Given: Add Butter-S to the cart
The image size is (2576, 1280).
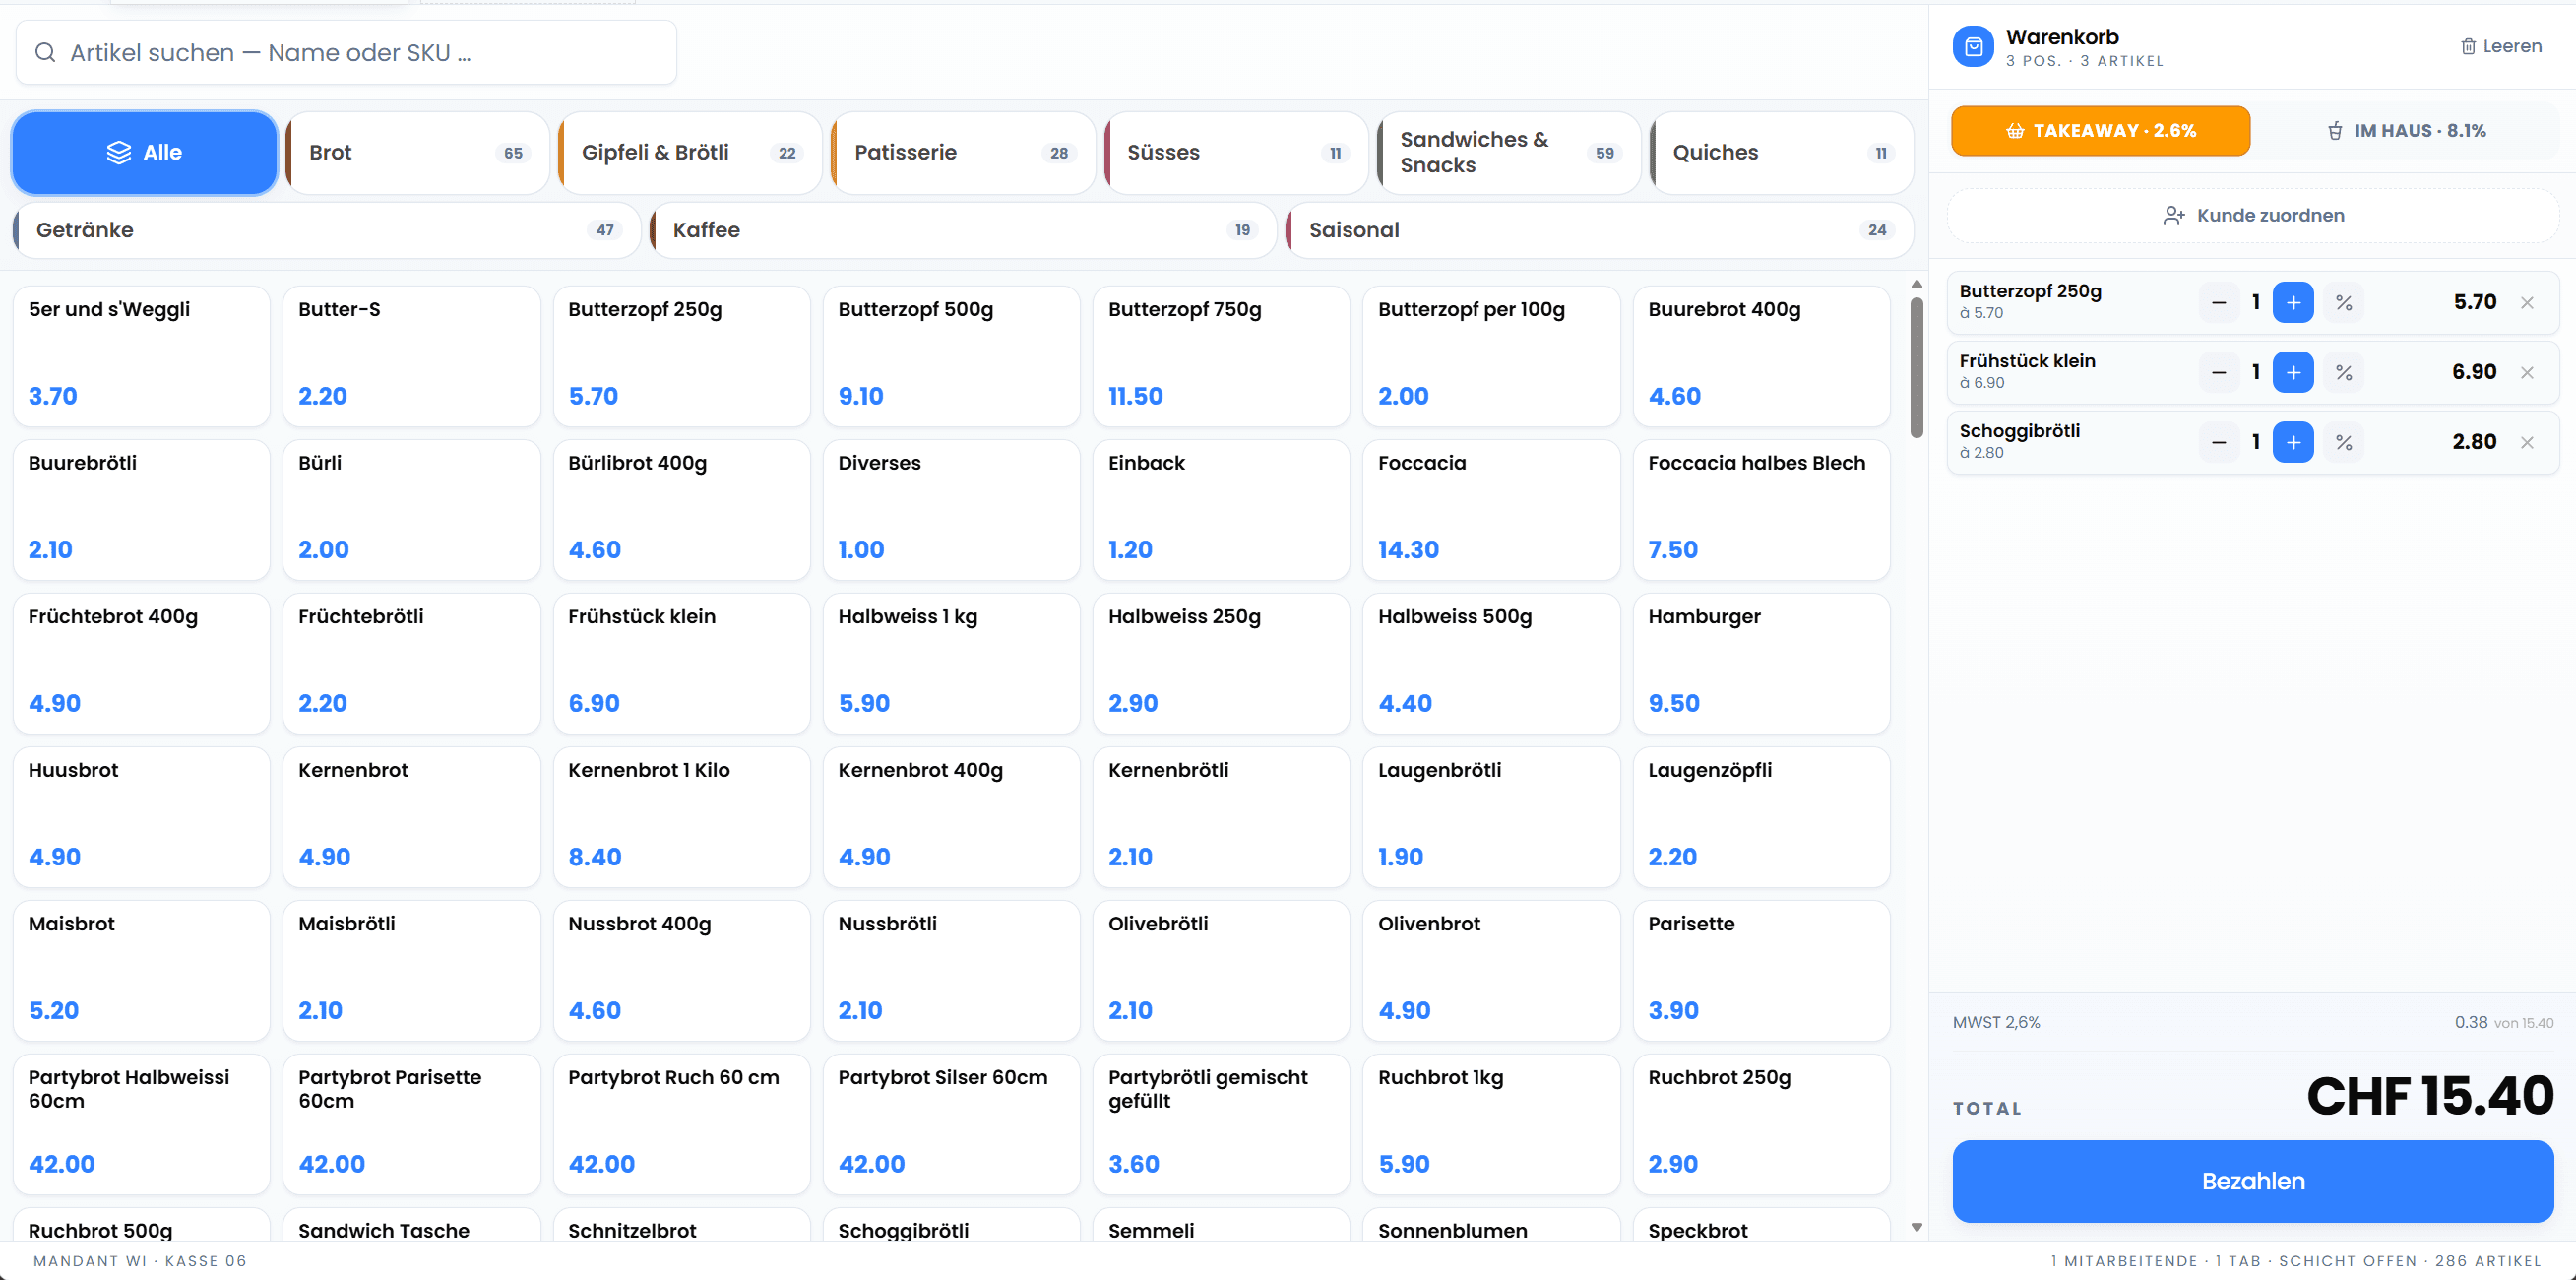Looking at the screenshot, I should point(411,356).
